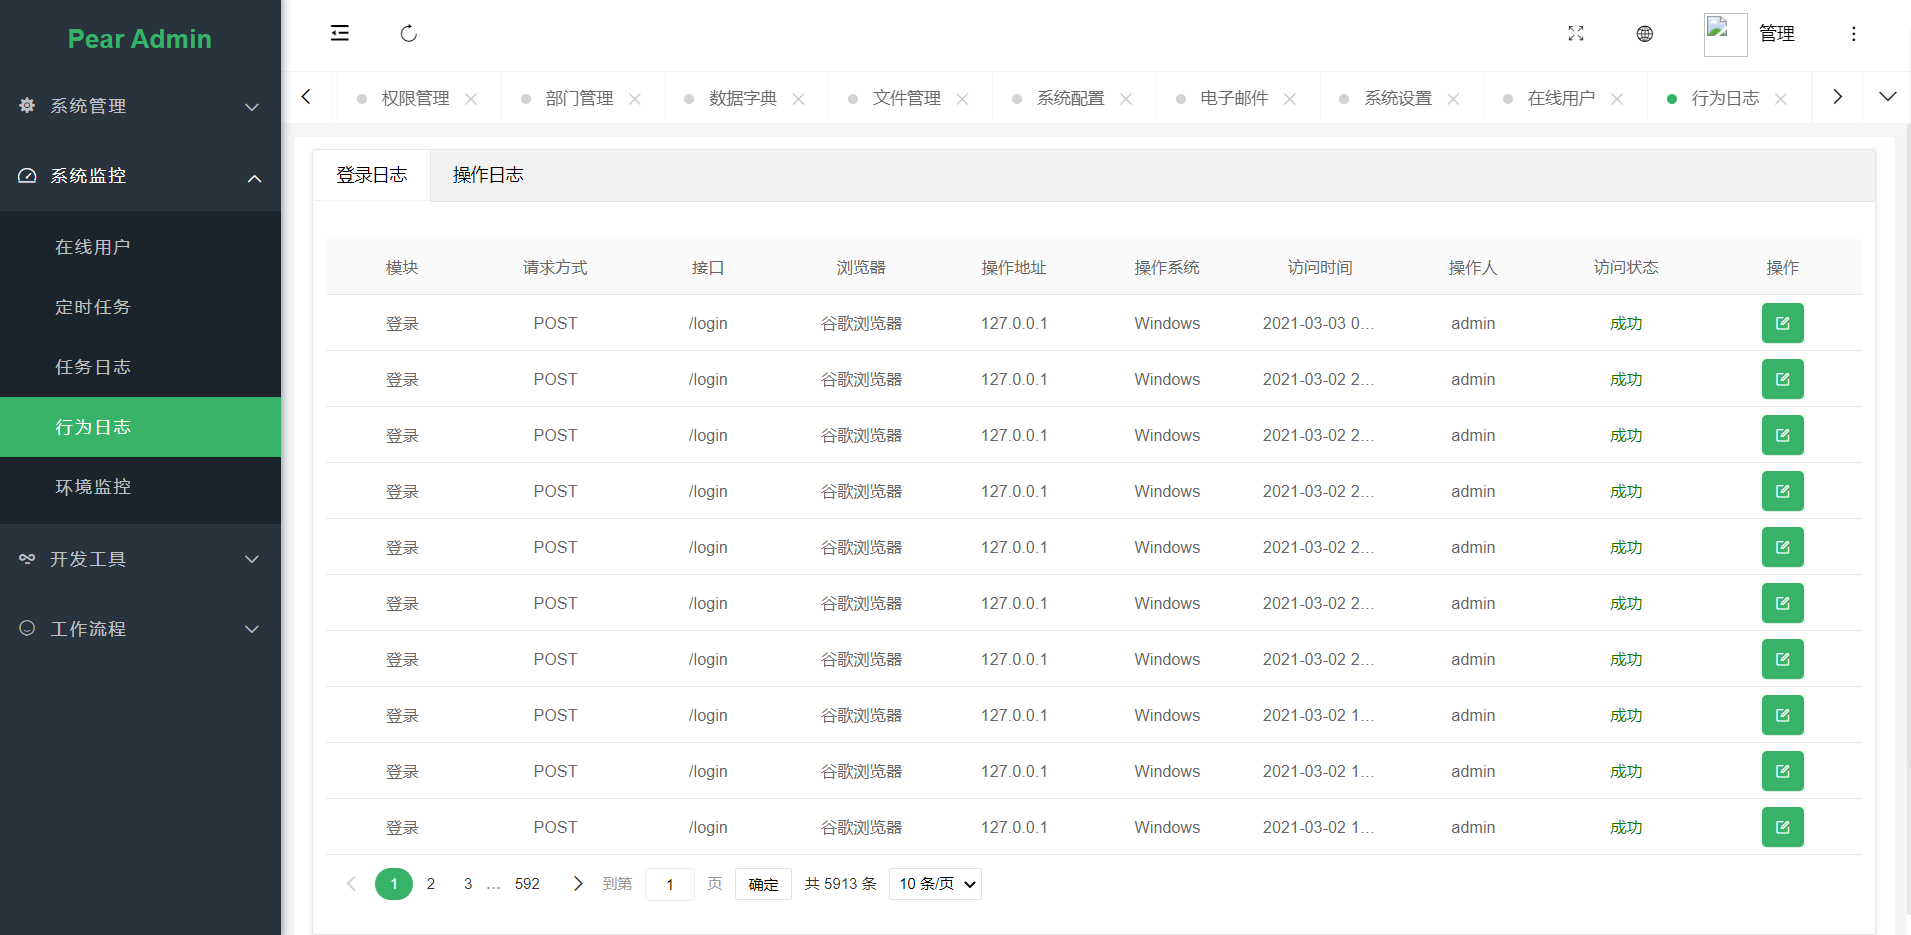This screenshot has height=935, width=1911.
Task: Click next page arrow in pagination
Action: coord(578,884)
